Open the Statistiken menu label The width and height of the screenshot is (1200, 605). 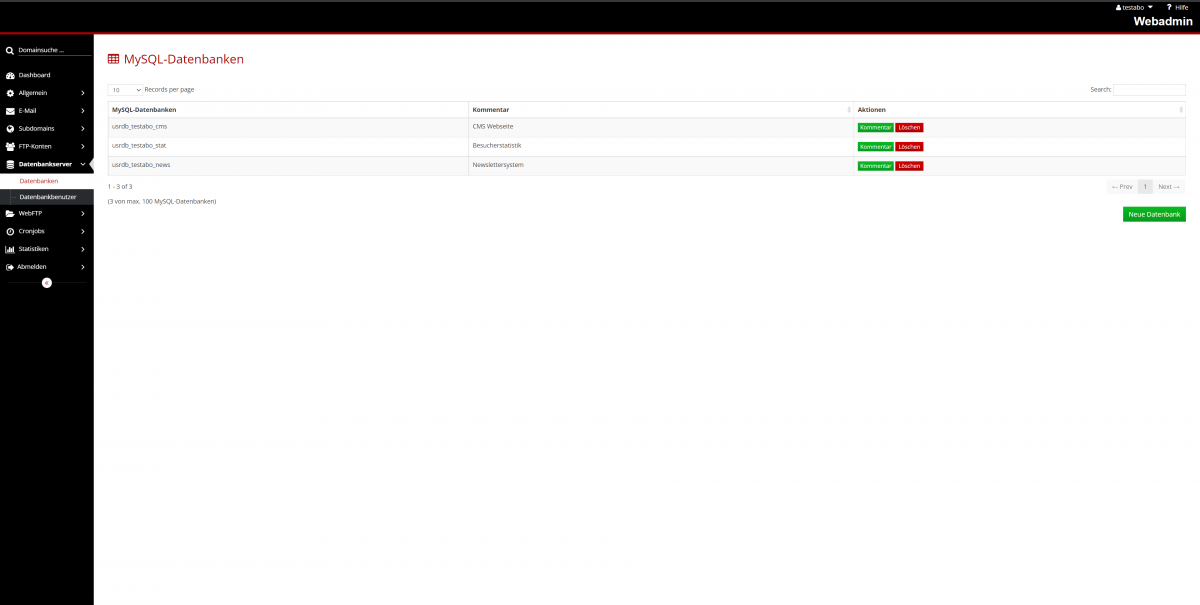point(34,249)
